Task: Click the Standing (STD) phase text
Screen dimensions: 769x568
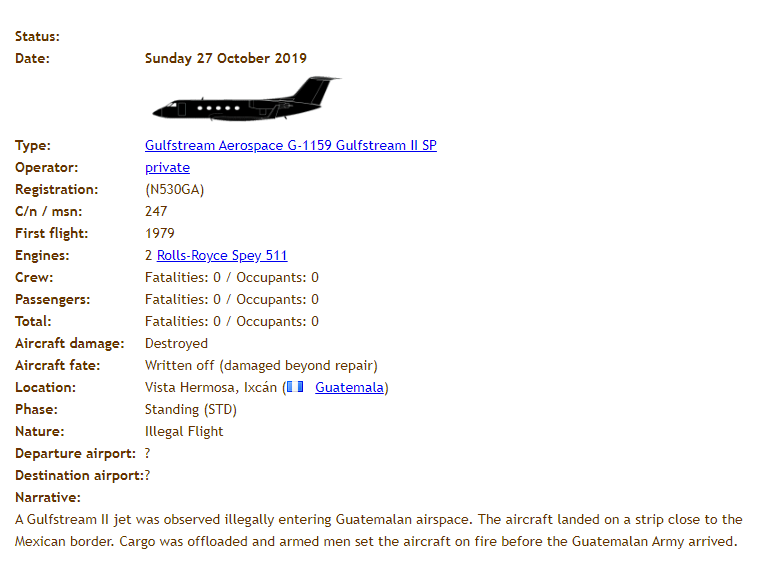Action: tap(191, 409)
